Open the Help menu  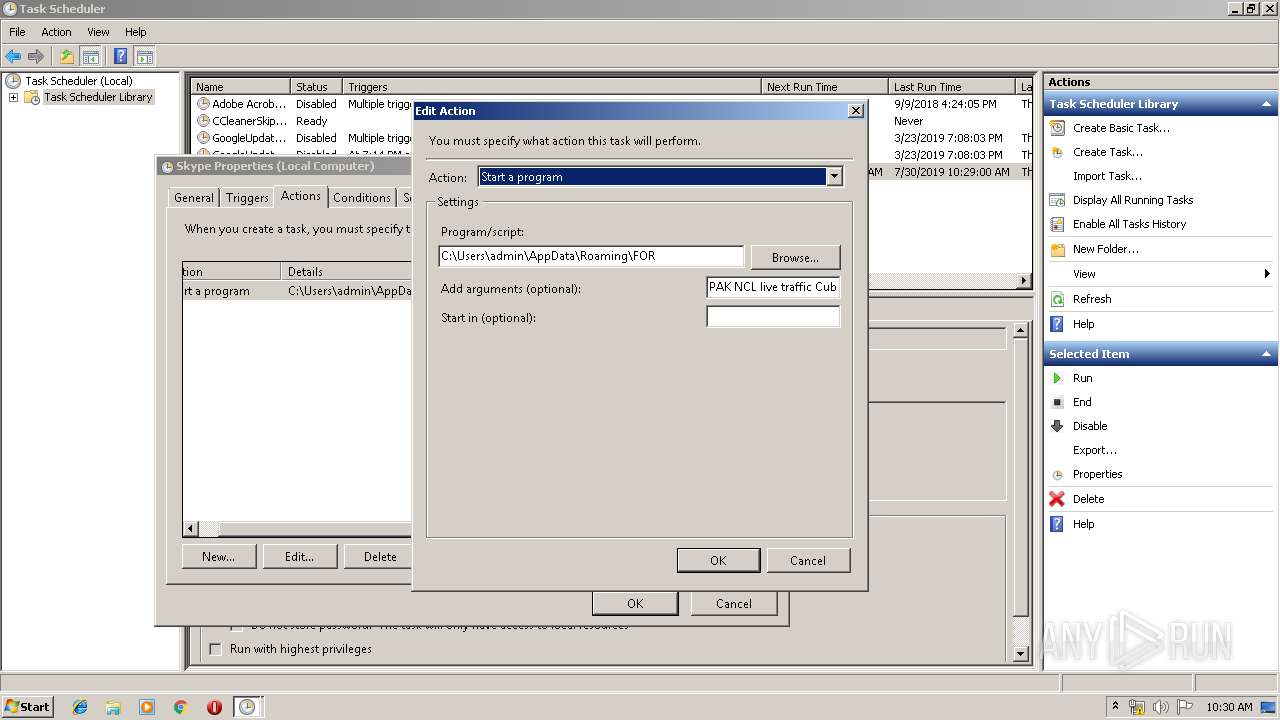coord(135,32)
